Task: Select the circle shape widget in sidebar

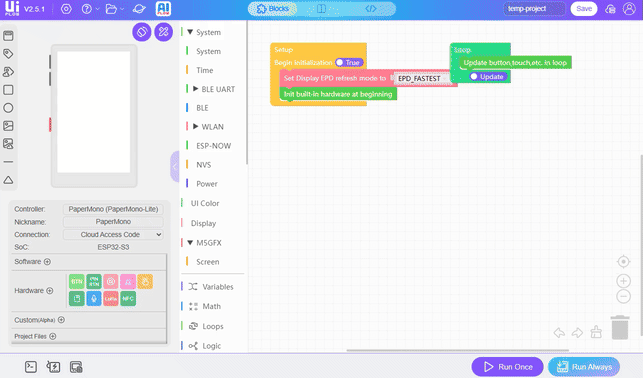Action: (8, 108)
